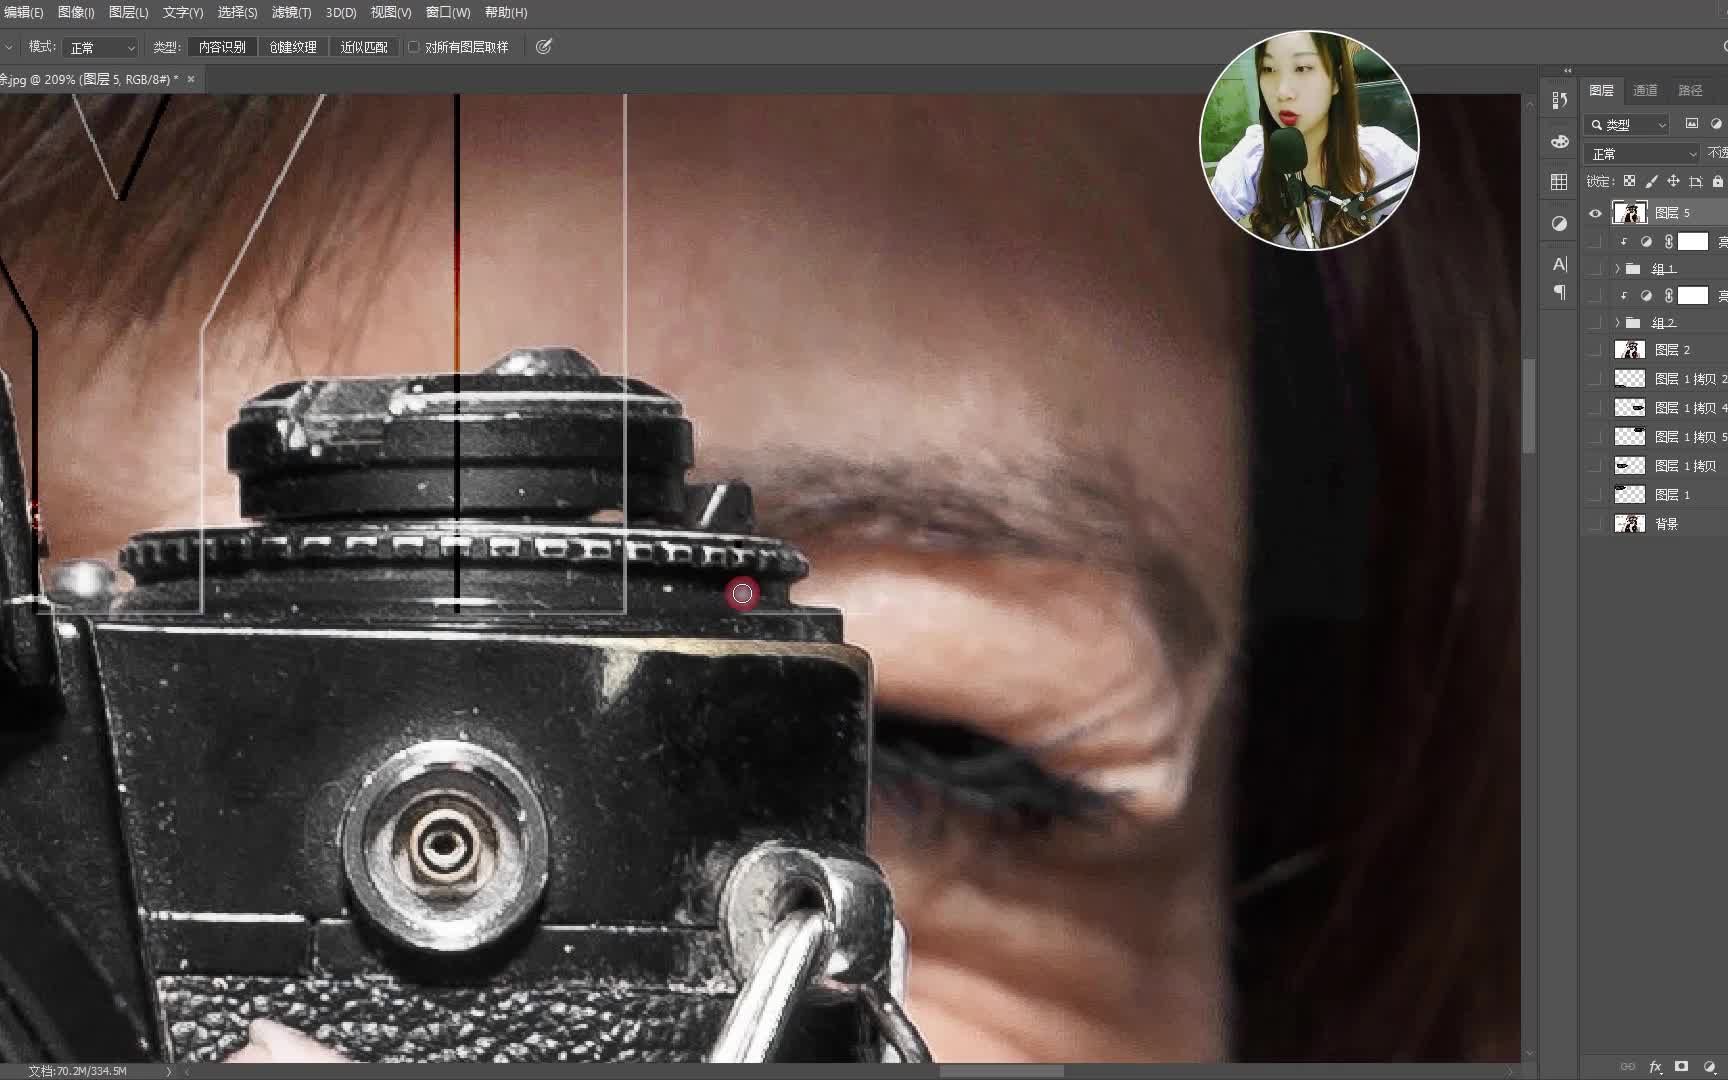
Task: Show visibility of 图层 1 拷贝 4
Action: 1595,407
